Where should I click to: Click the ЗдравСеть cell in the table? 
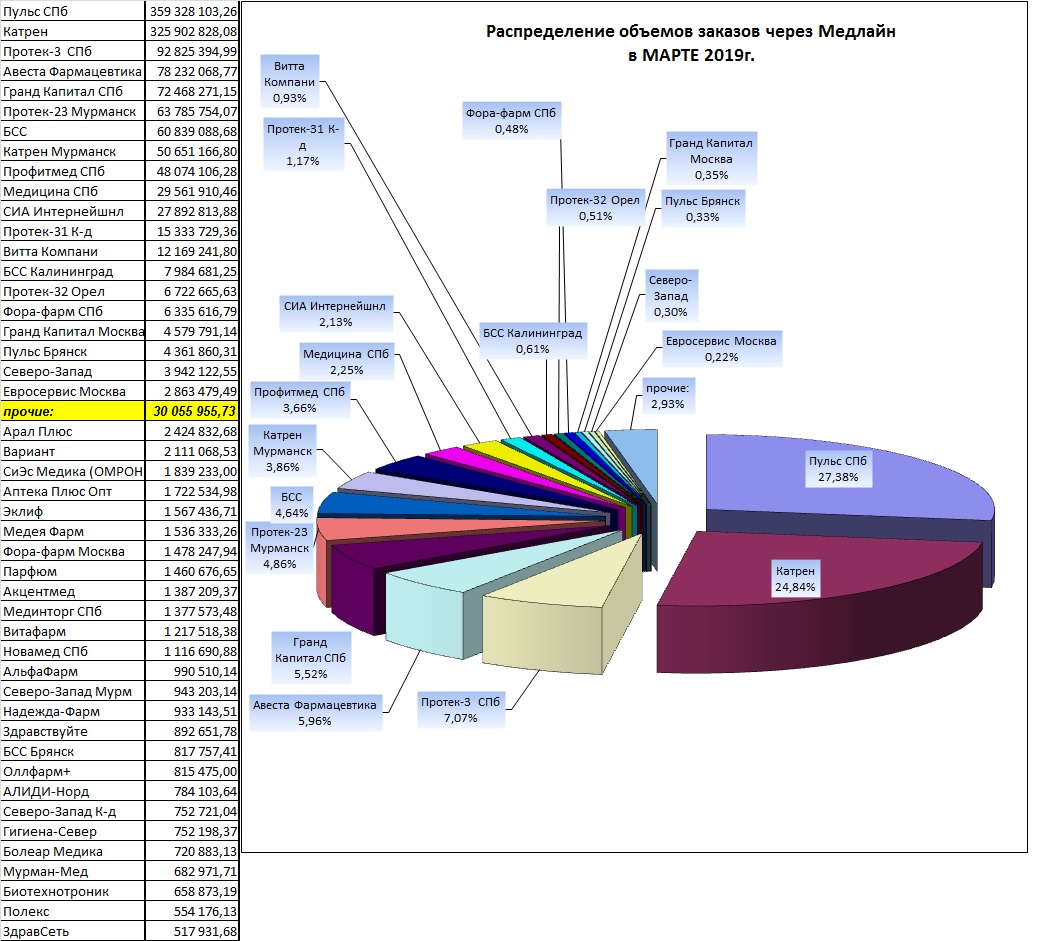coord(72,931)
